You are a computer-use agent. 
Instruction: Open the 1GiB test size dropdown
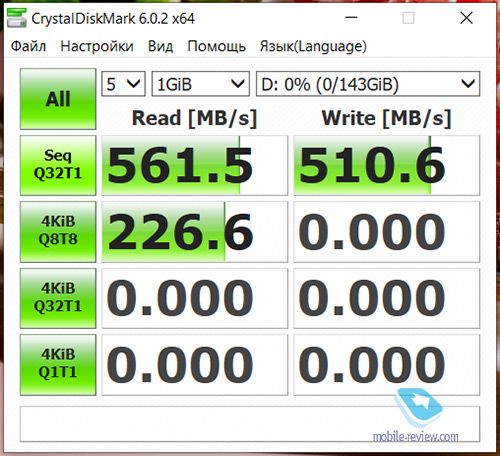[201, 84]
